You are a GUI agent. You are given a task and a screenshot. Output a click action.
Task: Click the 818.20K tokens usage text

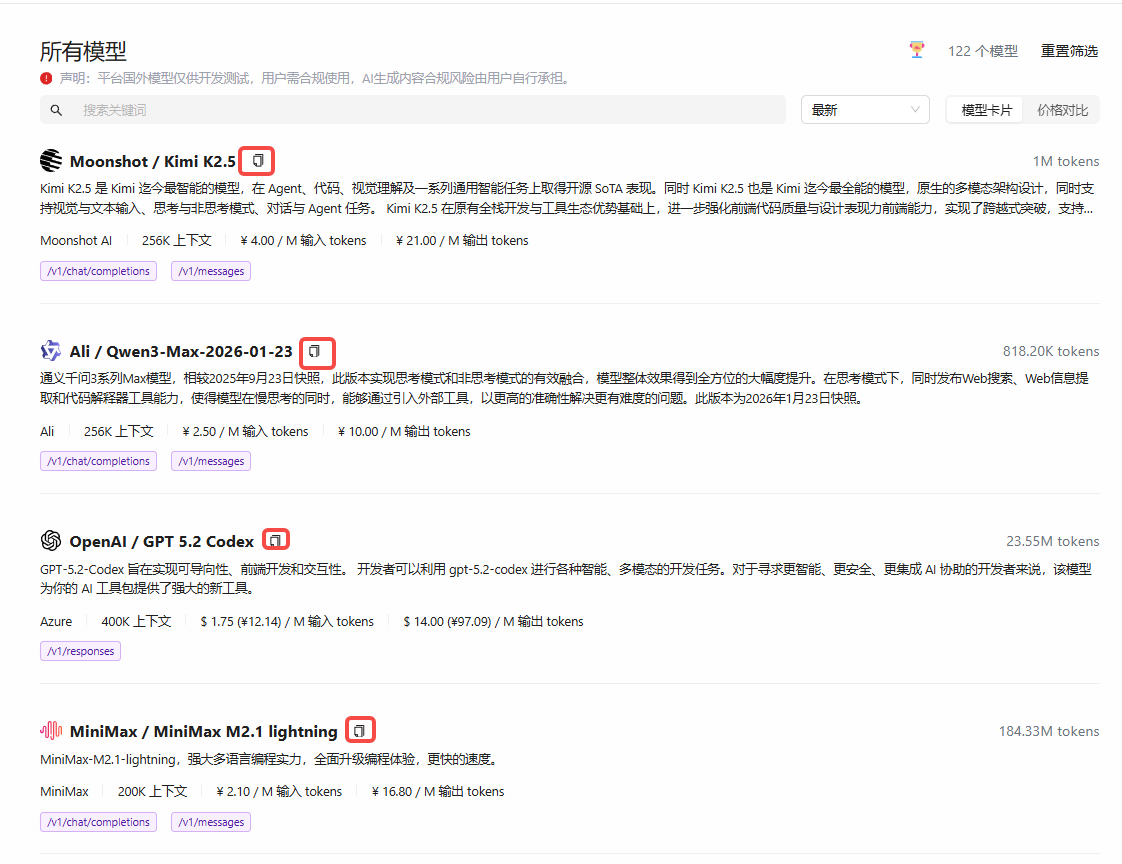1050,351
